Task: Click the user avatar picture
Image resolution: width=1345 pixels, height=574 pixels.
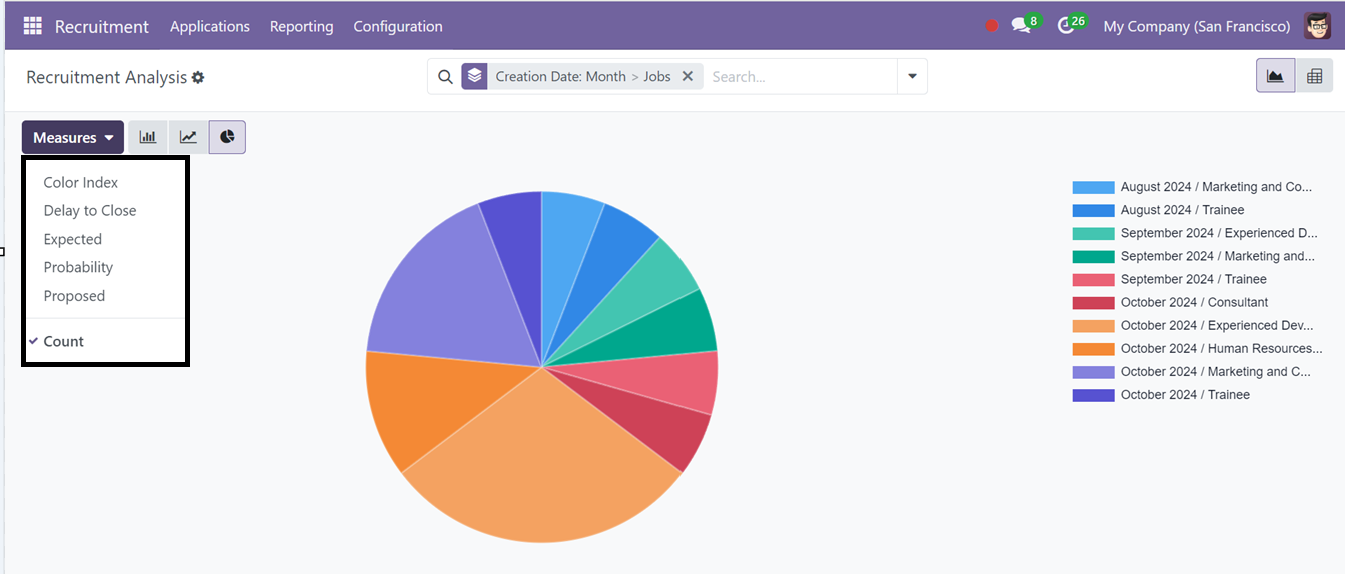Action: pos(1318,26)
